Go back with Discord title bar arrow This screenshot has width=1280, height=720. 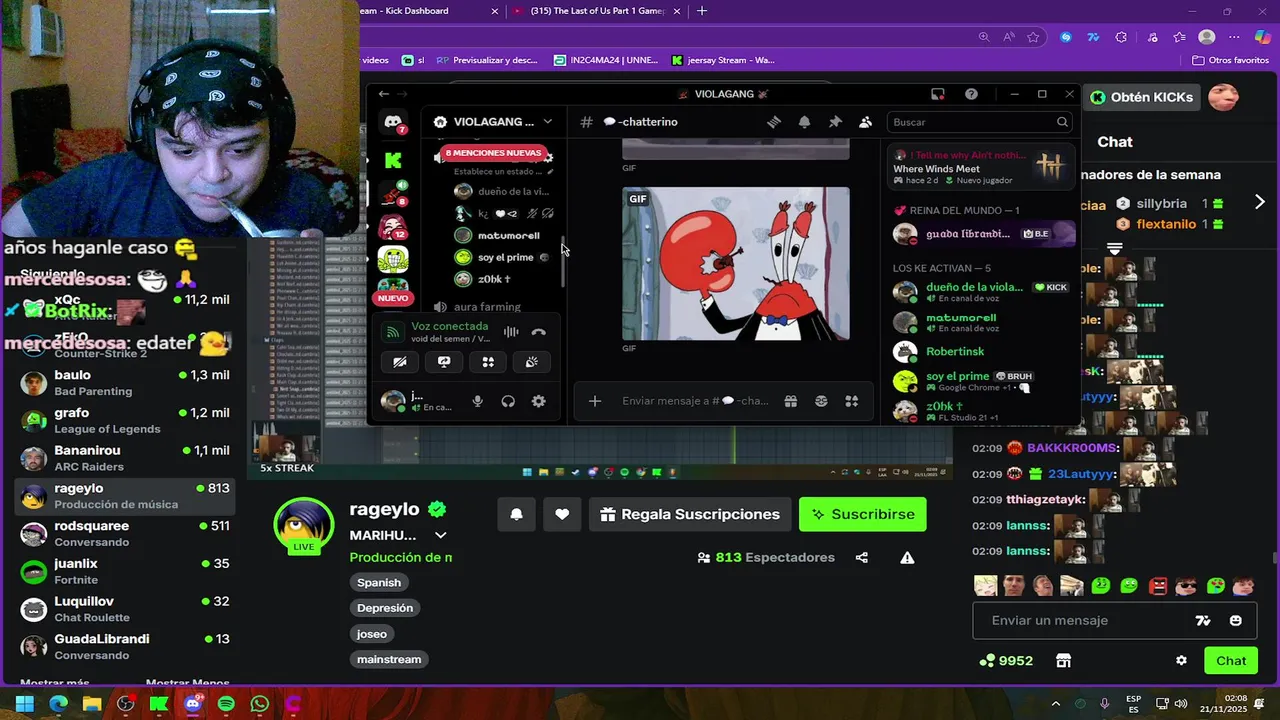point(384,94)
